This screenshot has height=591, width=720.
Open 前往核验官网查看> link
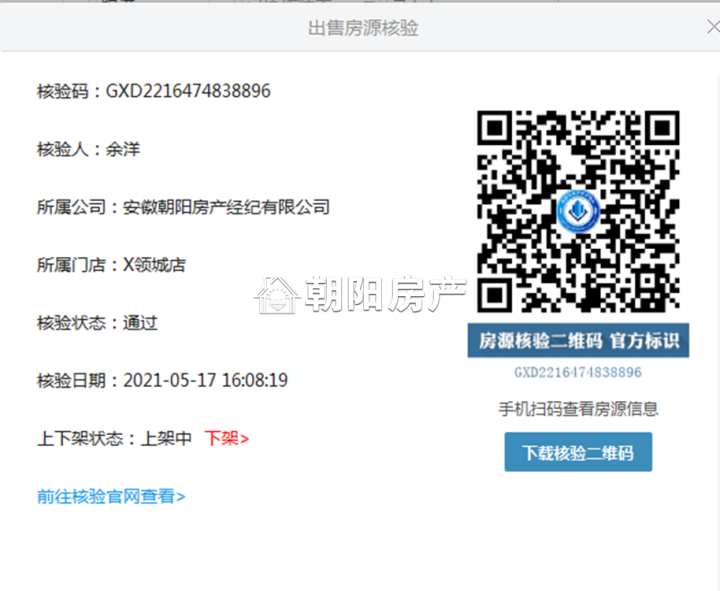point(111,496)
